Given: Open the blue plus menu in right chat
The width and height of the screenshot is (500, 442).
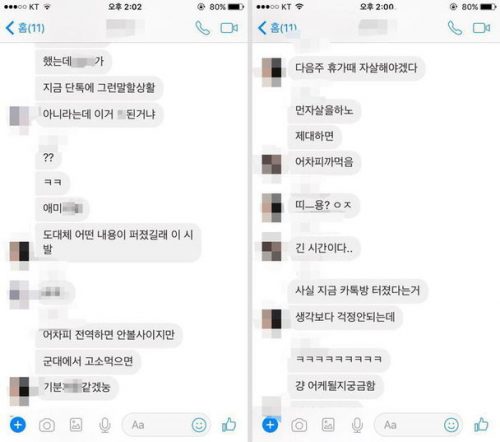Looking at the screenshot, I should (x=270, y=425).
